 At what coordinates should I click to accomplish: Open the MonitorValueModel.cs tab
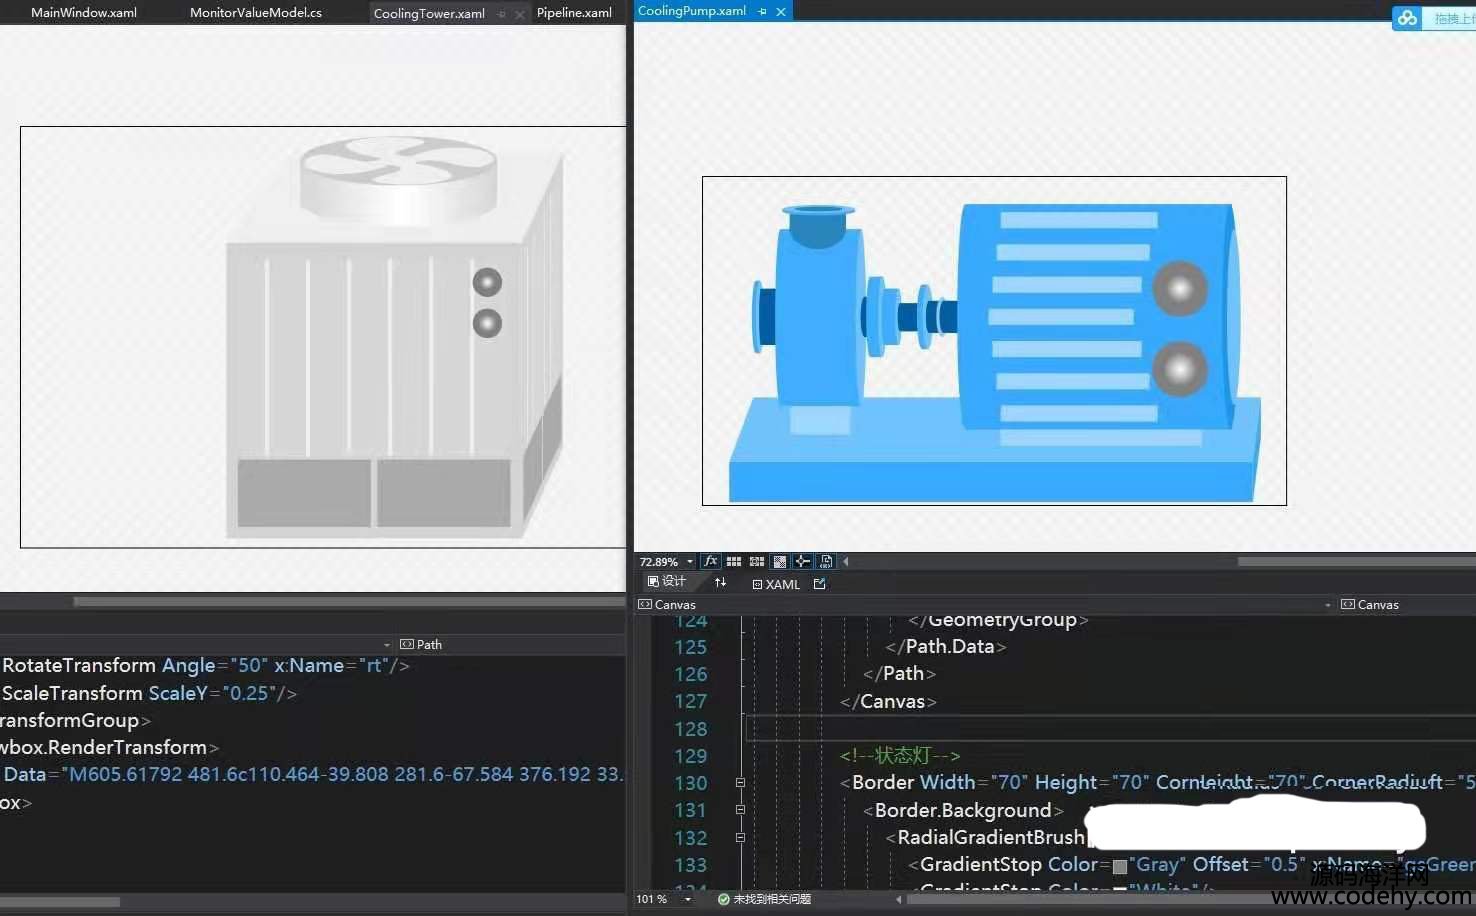(x=256, y=13)
